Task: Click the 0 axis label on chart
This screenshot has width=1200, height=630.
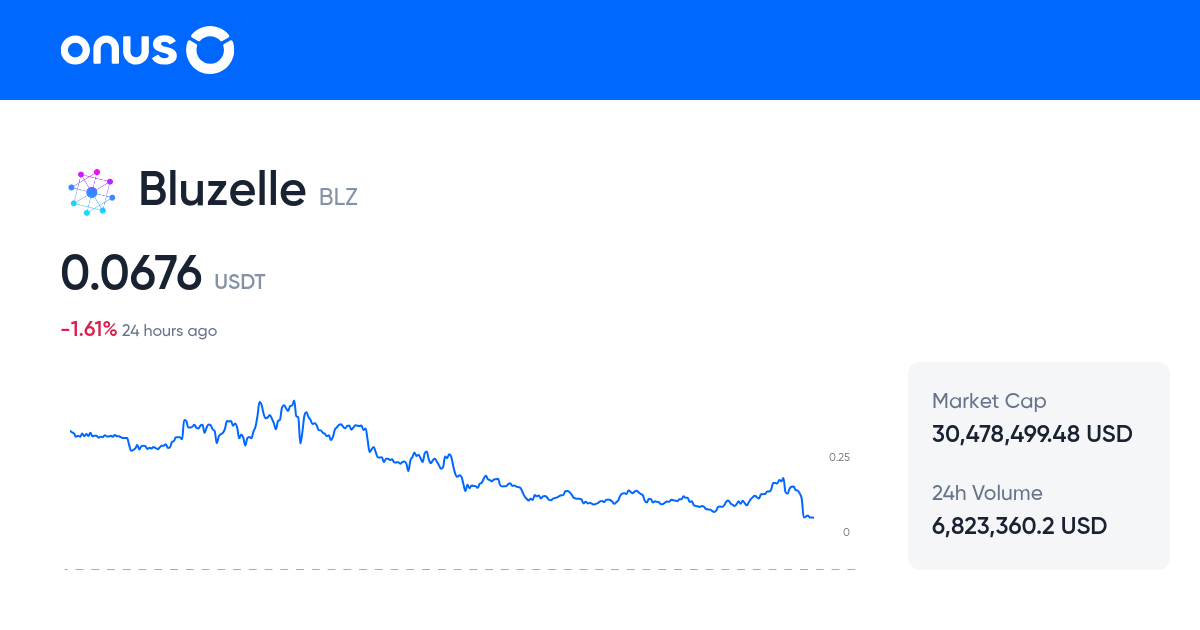Action: (x=846, y=532)
